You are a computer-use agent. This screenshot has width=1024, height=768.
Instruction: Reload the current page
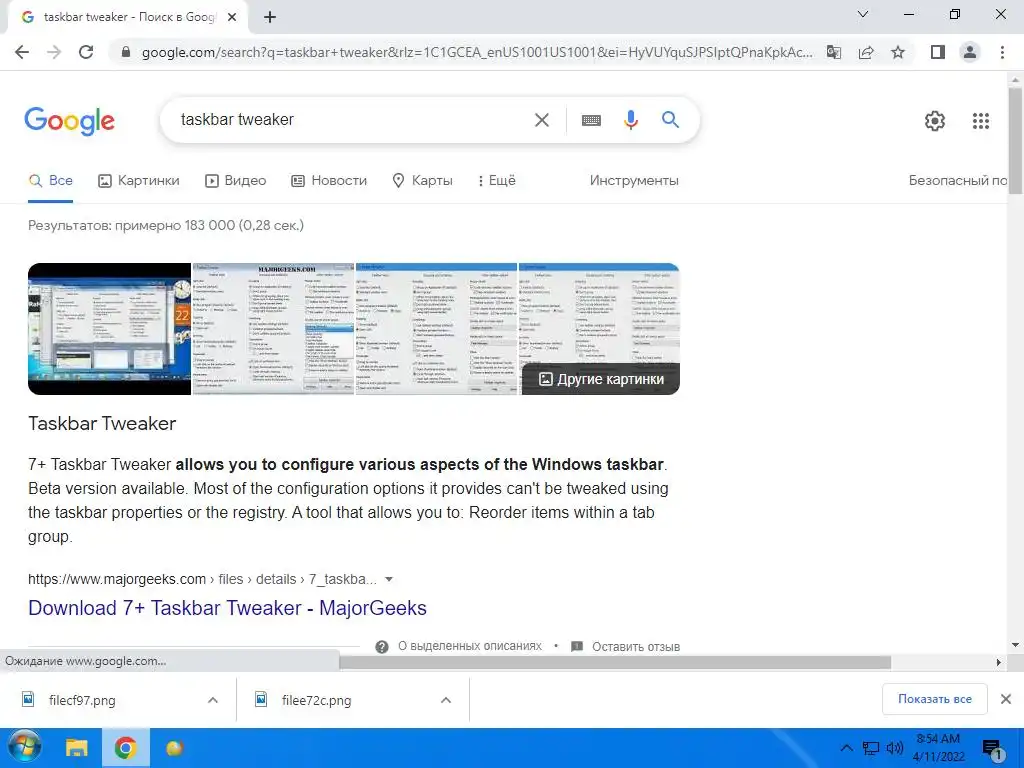click(86, 52)
